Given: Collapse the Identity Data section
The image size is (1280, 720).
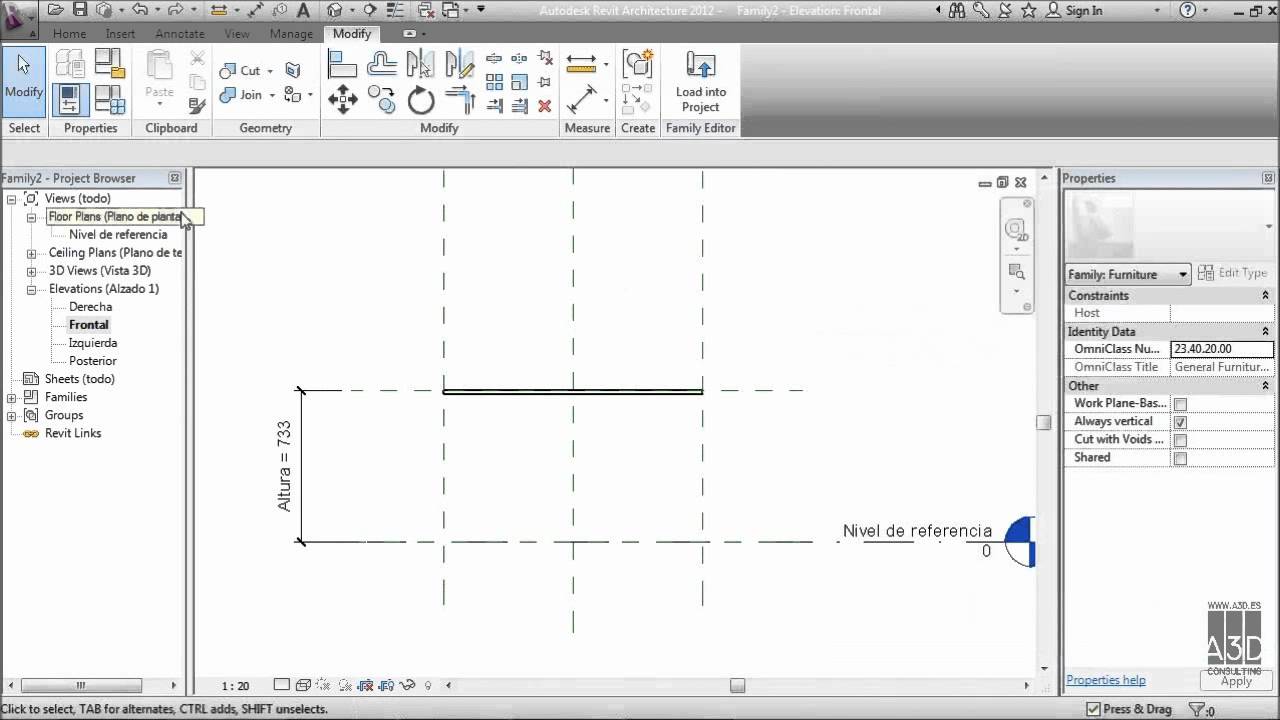Looking at the screenshot, I should point(1265,331).
